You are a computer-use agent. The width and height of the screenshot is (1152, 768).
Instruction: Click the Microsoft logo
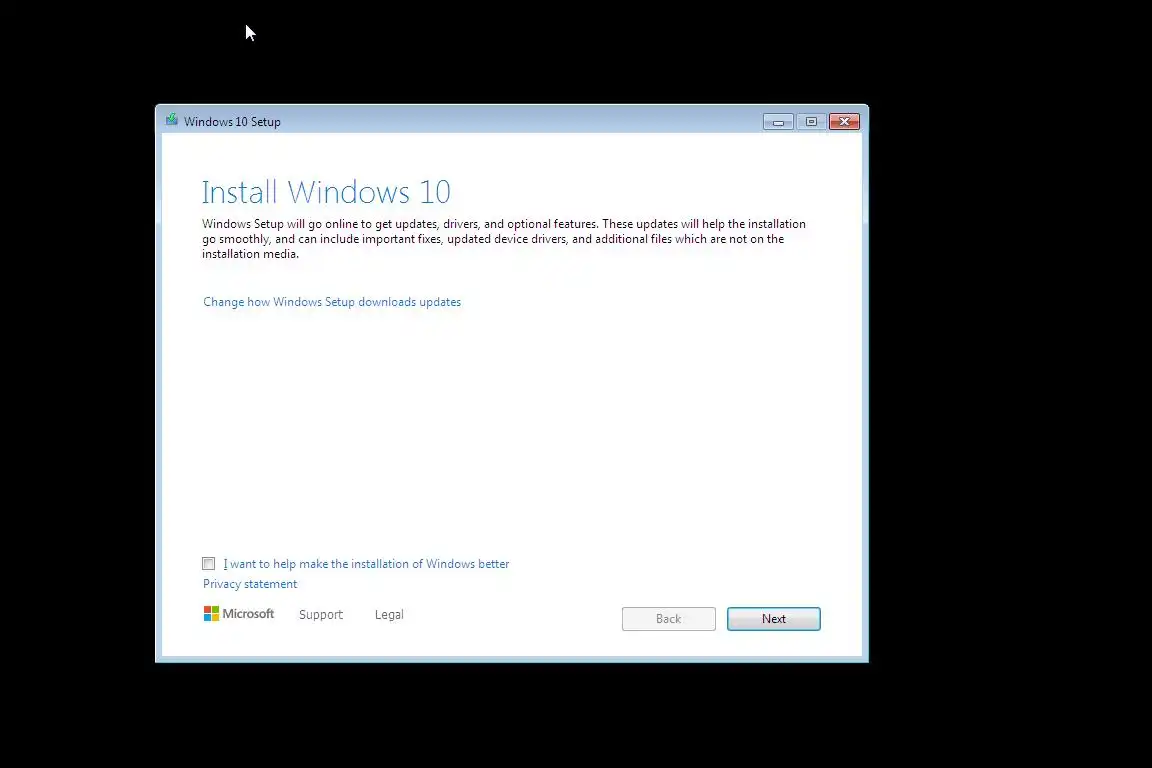click(x=239, y=614)
